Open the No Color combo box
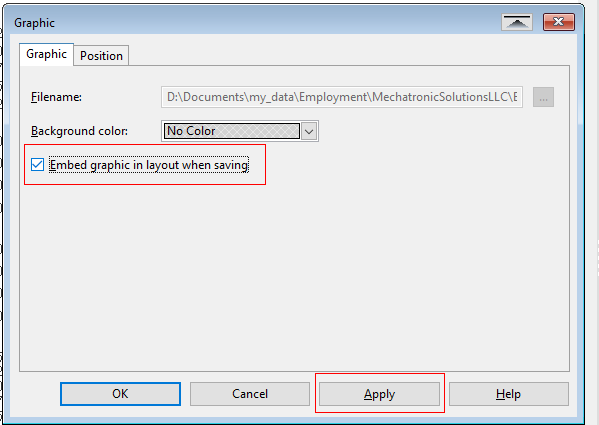 point(240,131)
